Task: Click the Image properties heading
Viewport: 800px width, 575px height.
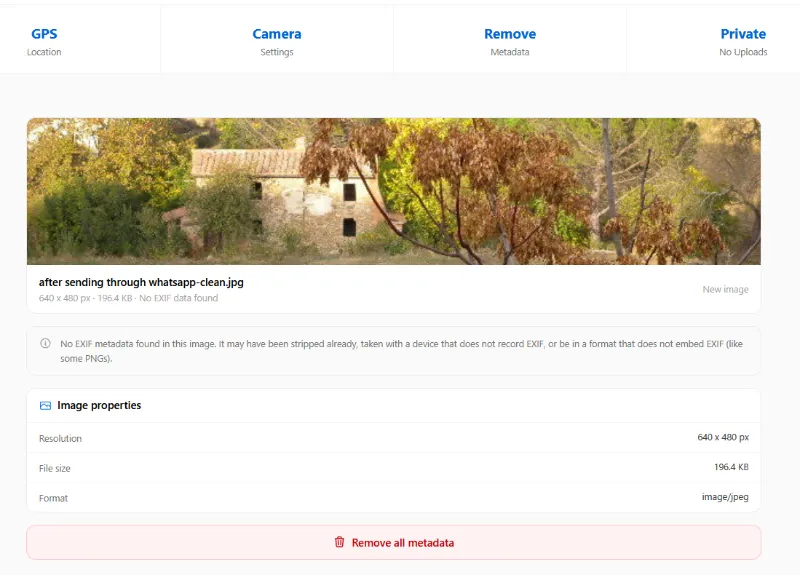Action: [99, 405]
